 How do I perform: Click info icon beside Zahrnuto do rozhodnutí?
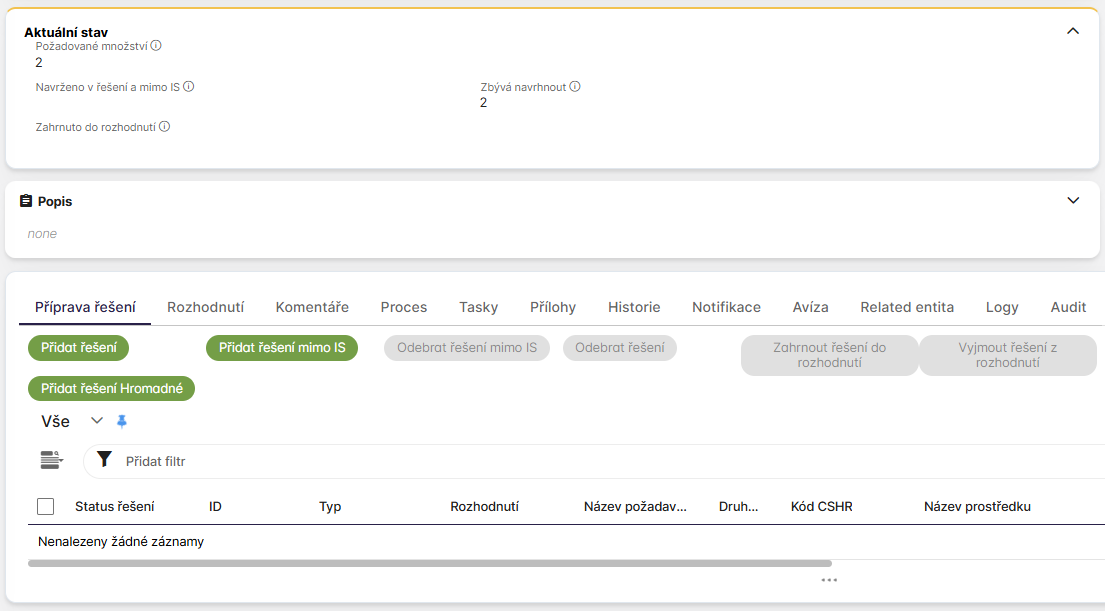pos(165,127)
